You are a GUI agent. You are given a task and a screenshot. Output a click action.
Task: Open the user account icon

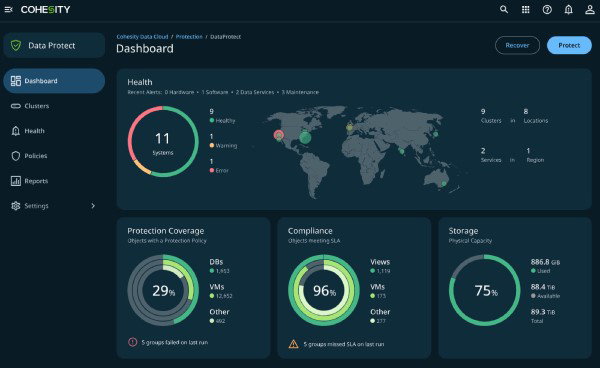tap(590, 10)
